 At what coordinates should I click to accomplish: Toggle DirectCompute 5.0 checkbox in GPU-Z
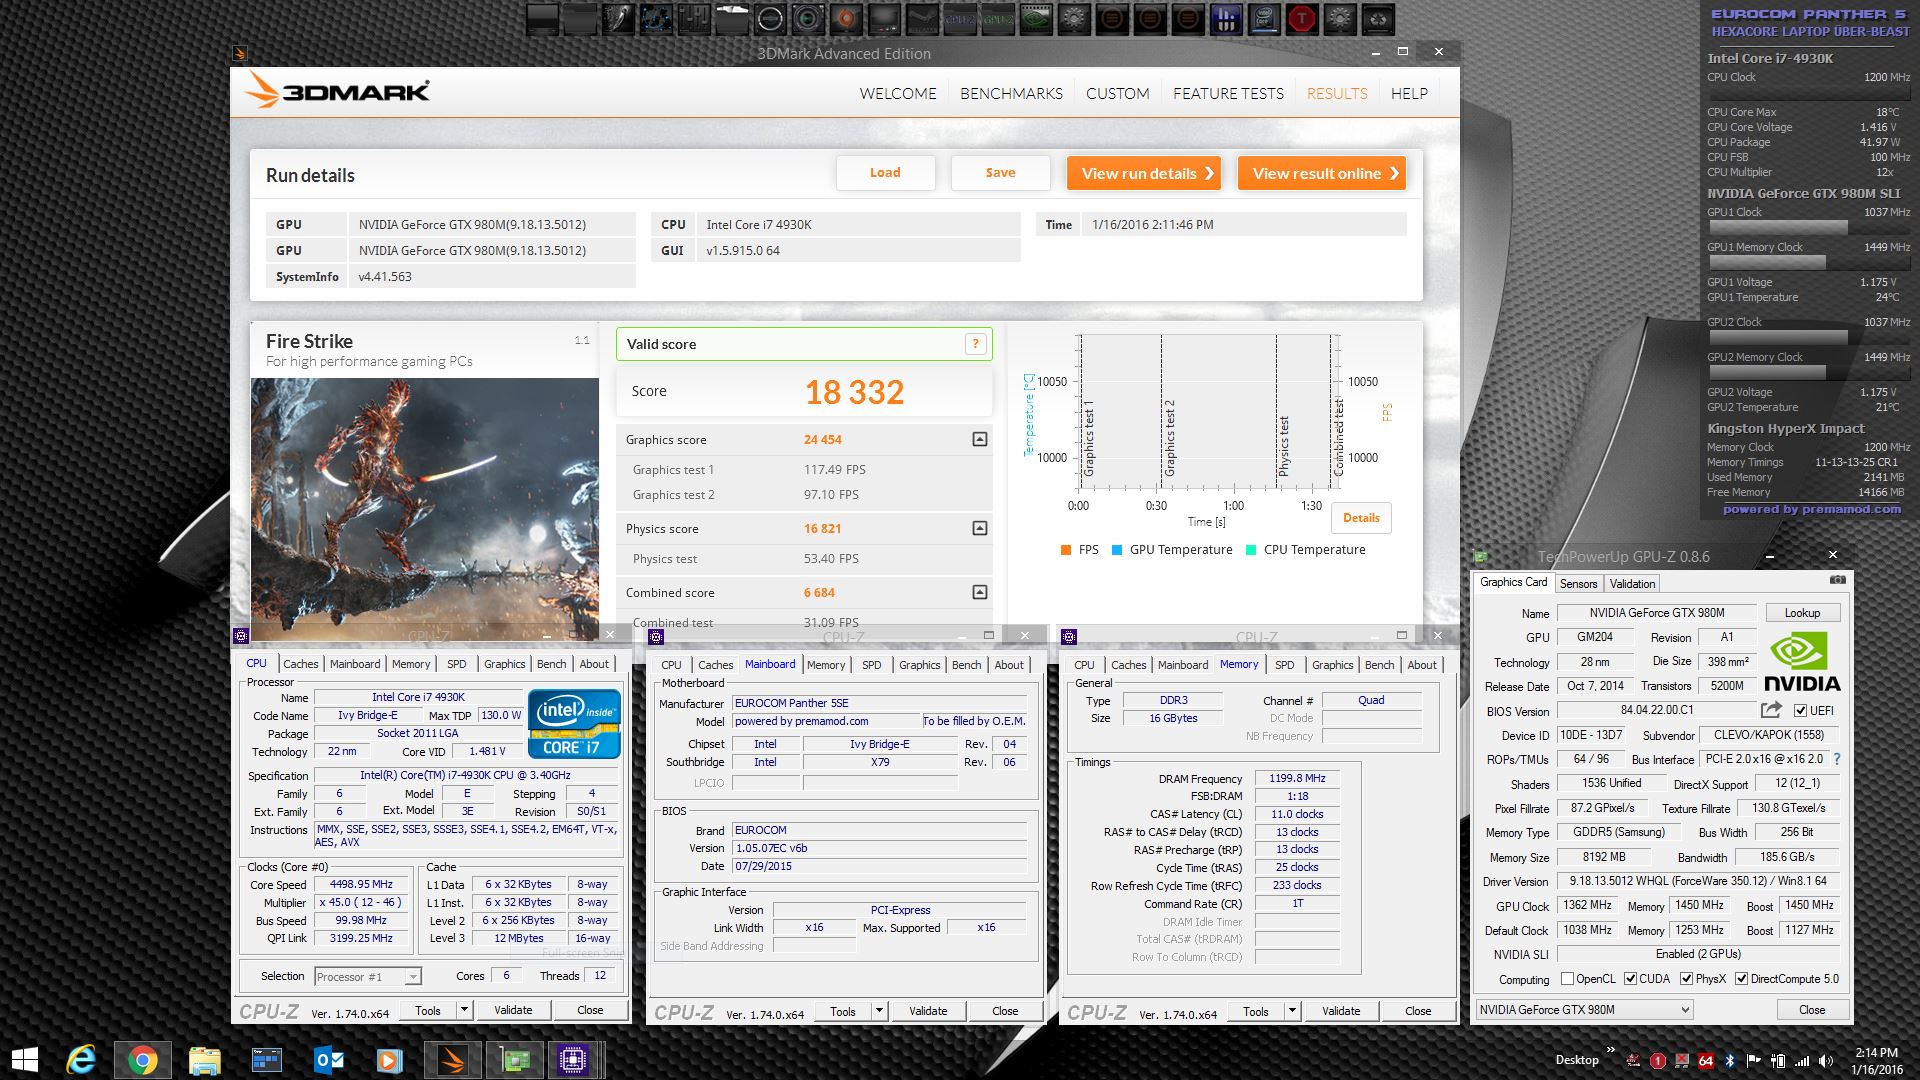tap(1741, 979)
